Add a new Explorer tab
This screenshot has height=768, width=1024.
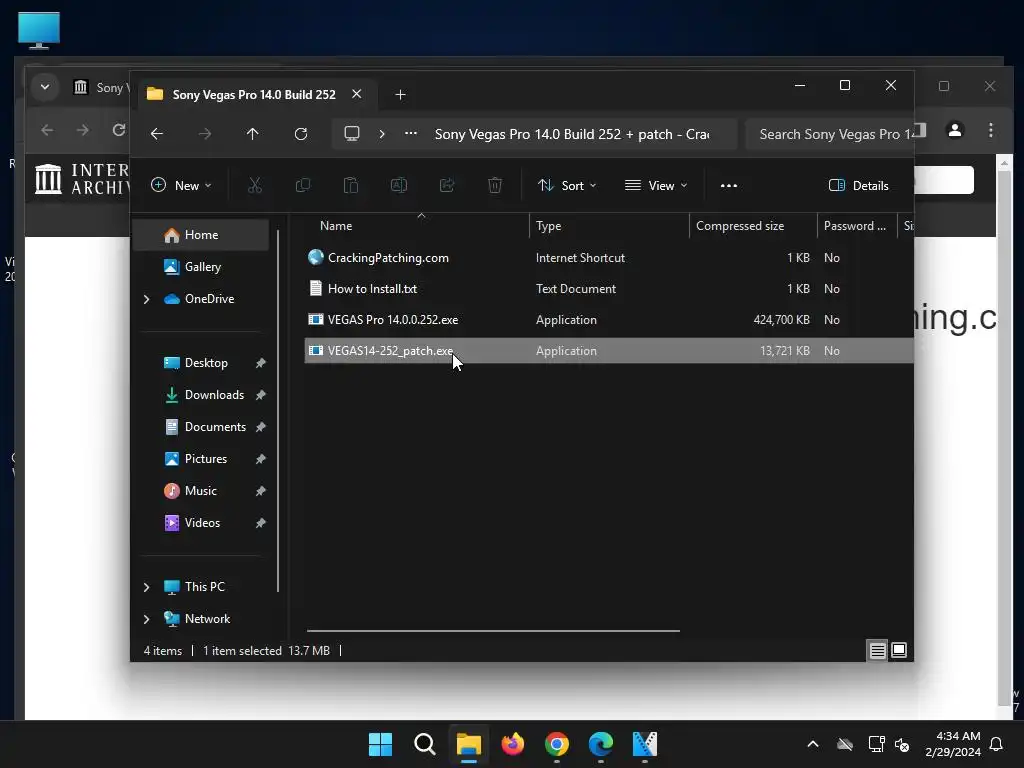[x=400, y=95]
